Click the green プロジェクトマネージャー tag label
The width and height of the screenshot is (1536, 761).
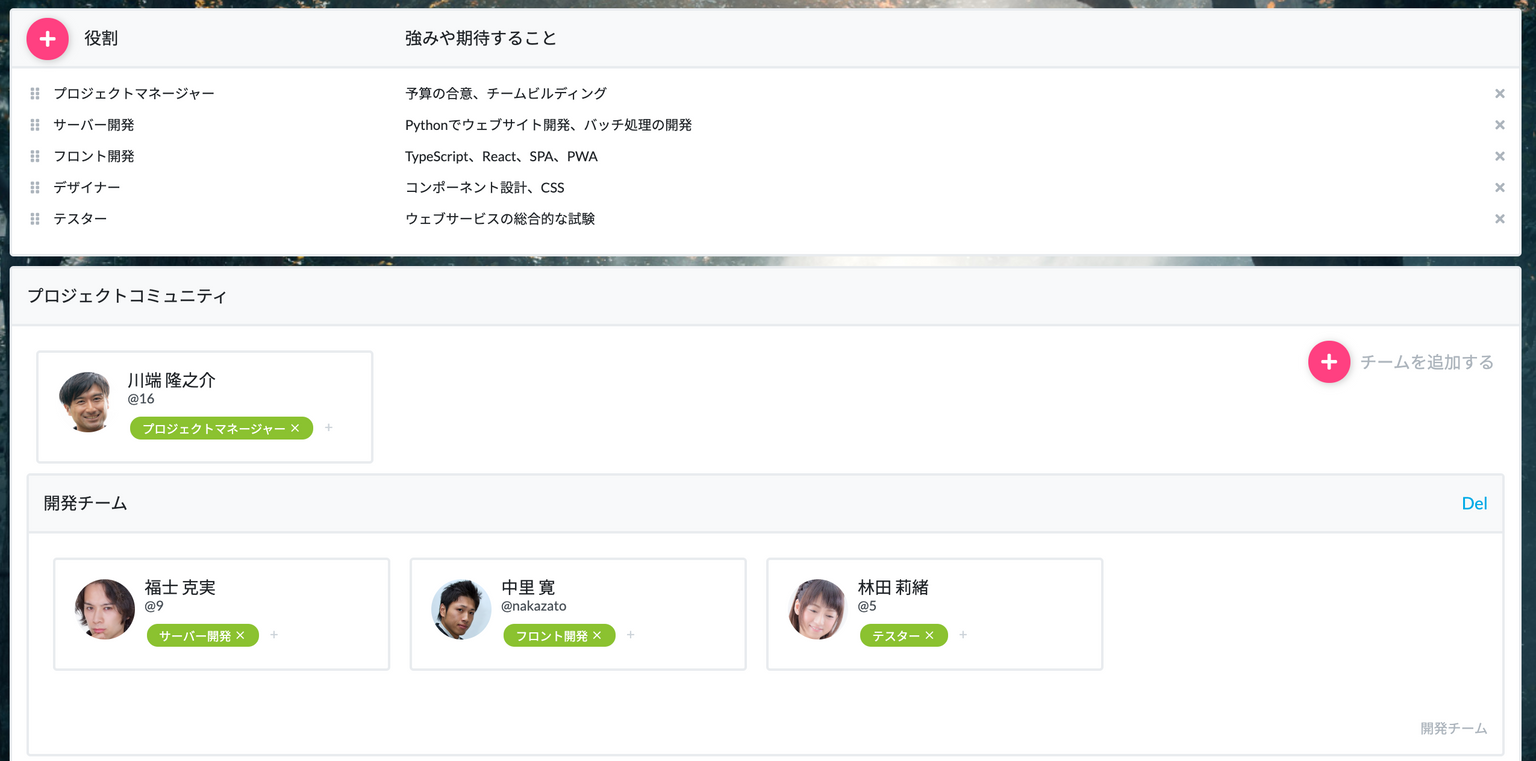tap(214, 428)
